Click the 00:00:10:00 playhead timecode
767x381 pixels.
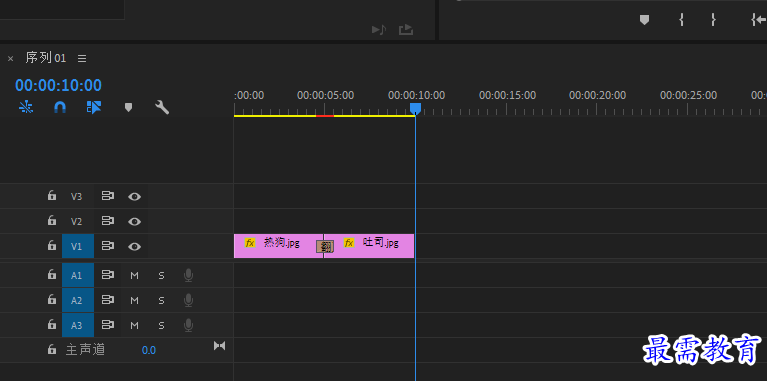click(x=58, y=85)
